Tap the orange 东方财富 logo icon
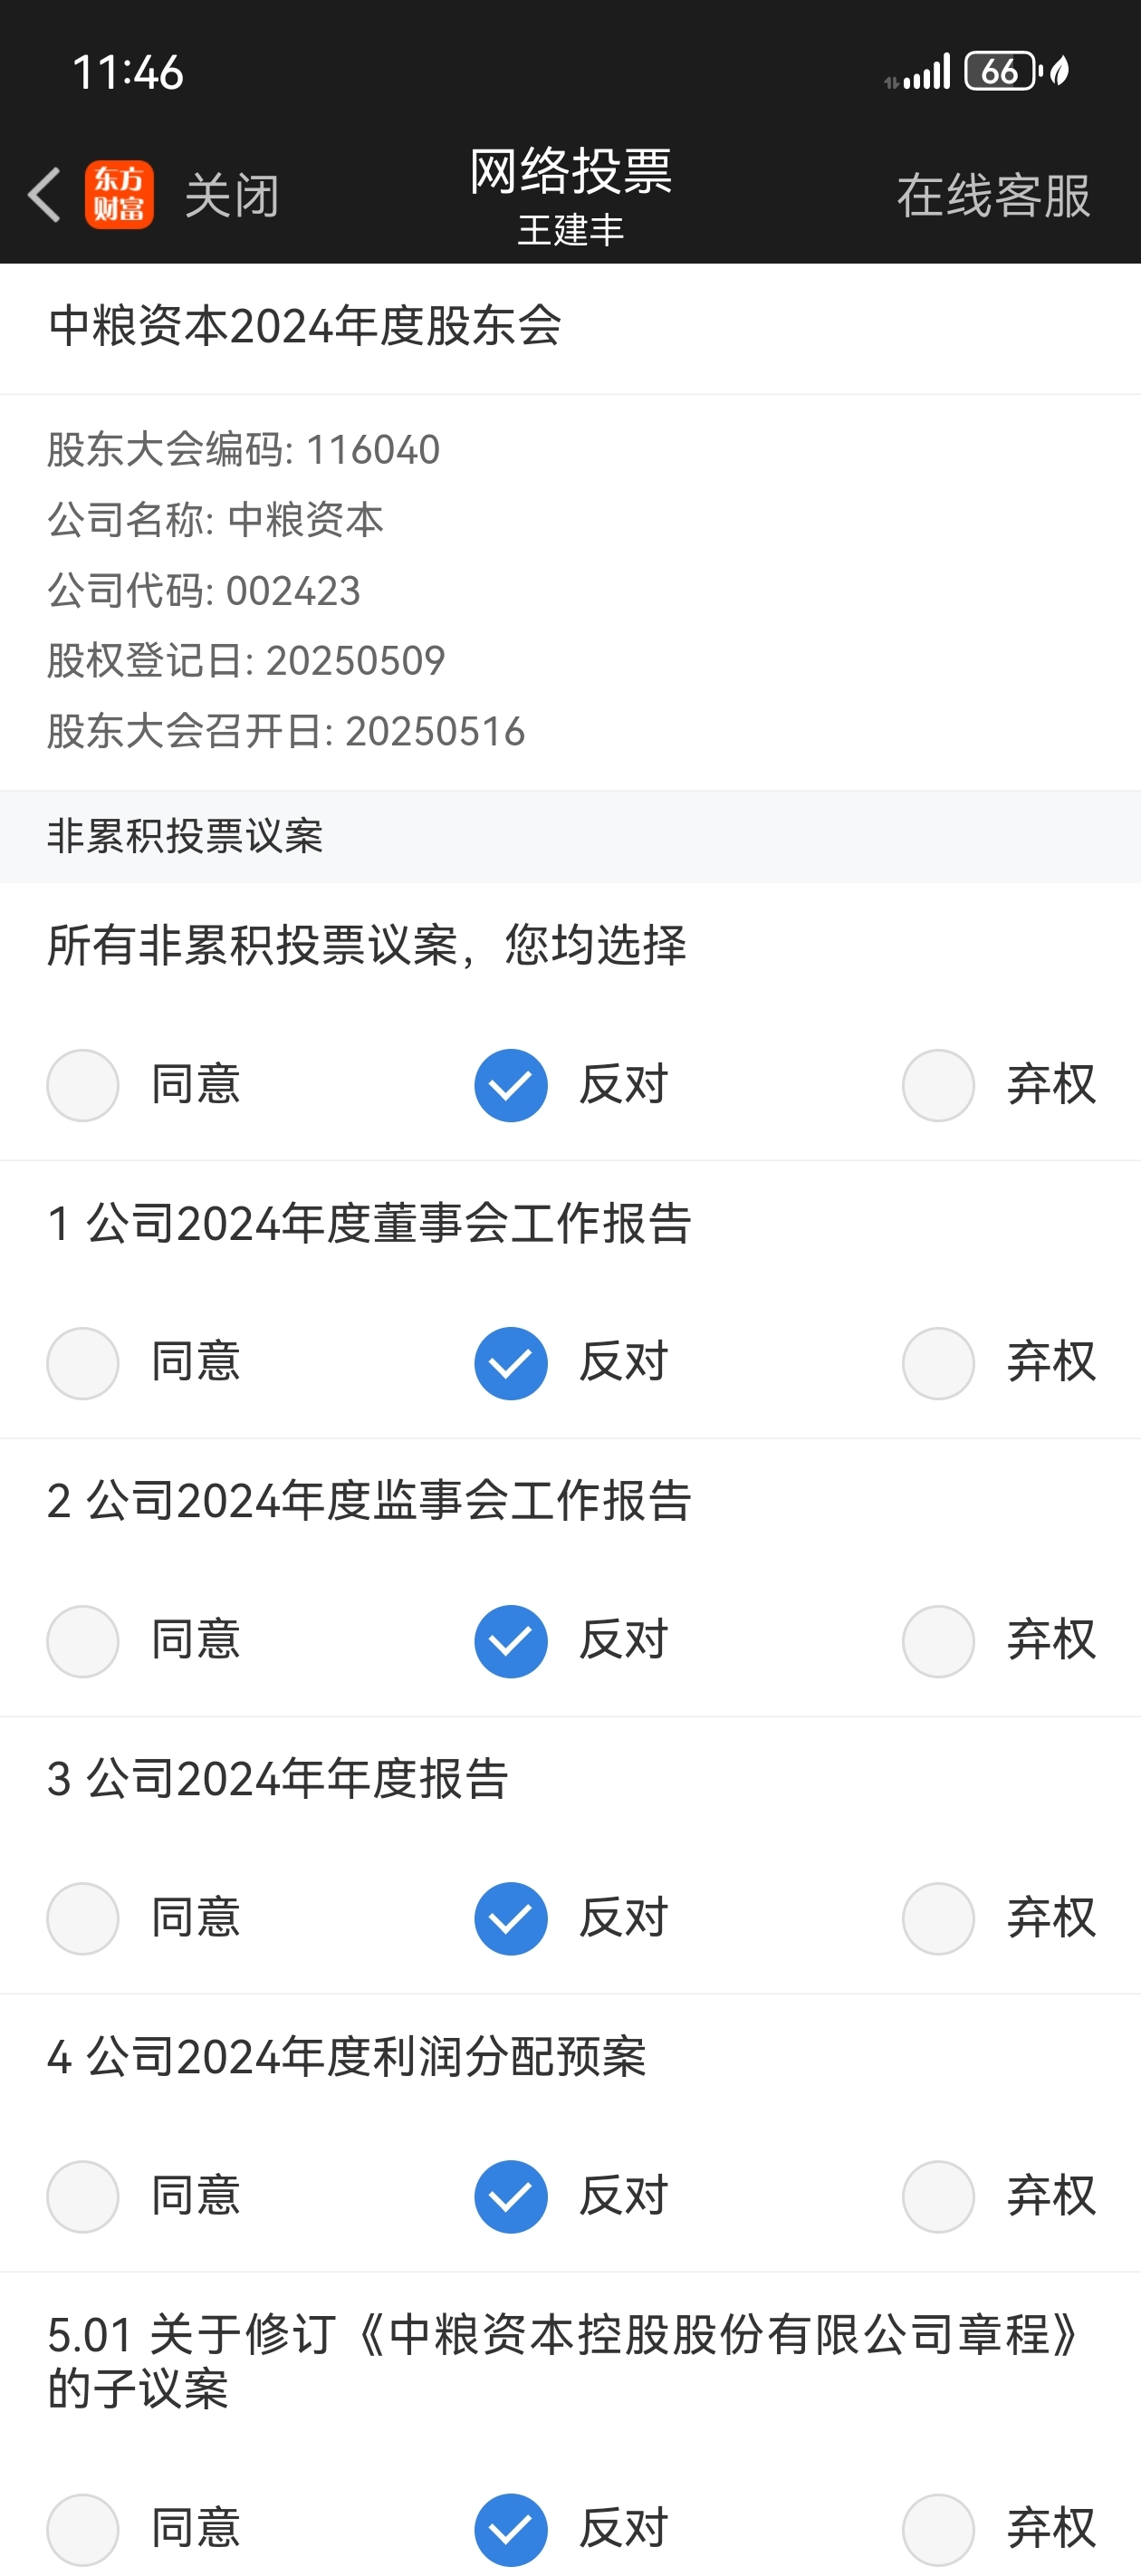This screenshot has width=1141, height=2576. click(x=119, y=194)
